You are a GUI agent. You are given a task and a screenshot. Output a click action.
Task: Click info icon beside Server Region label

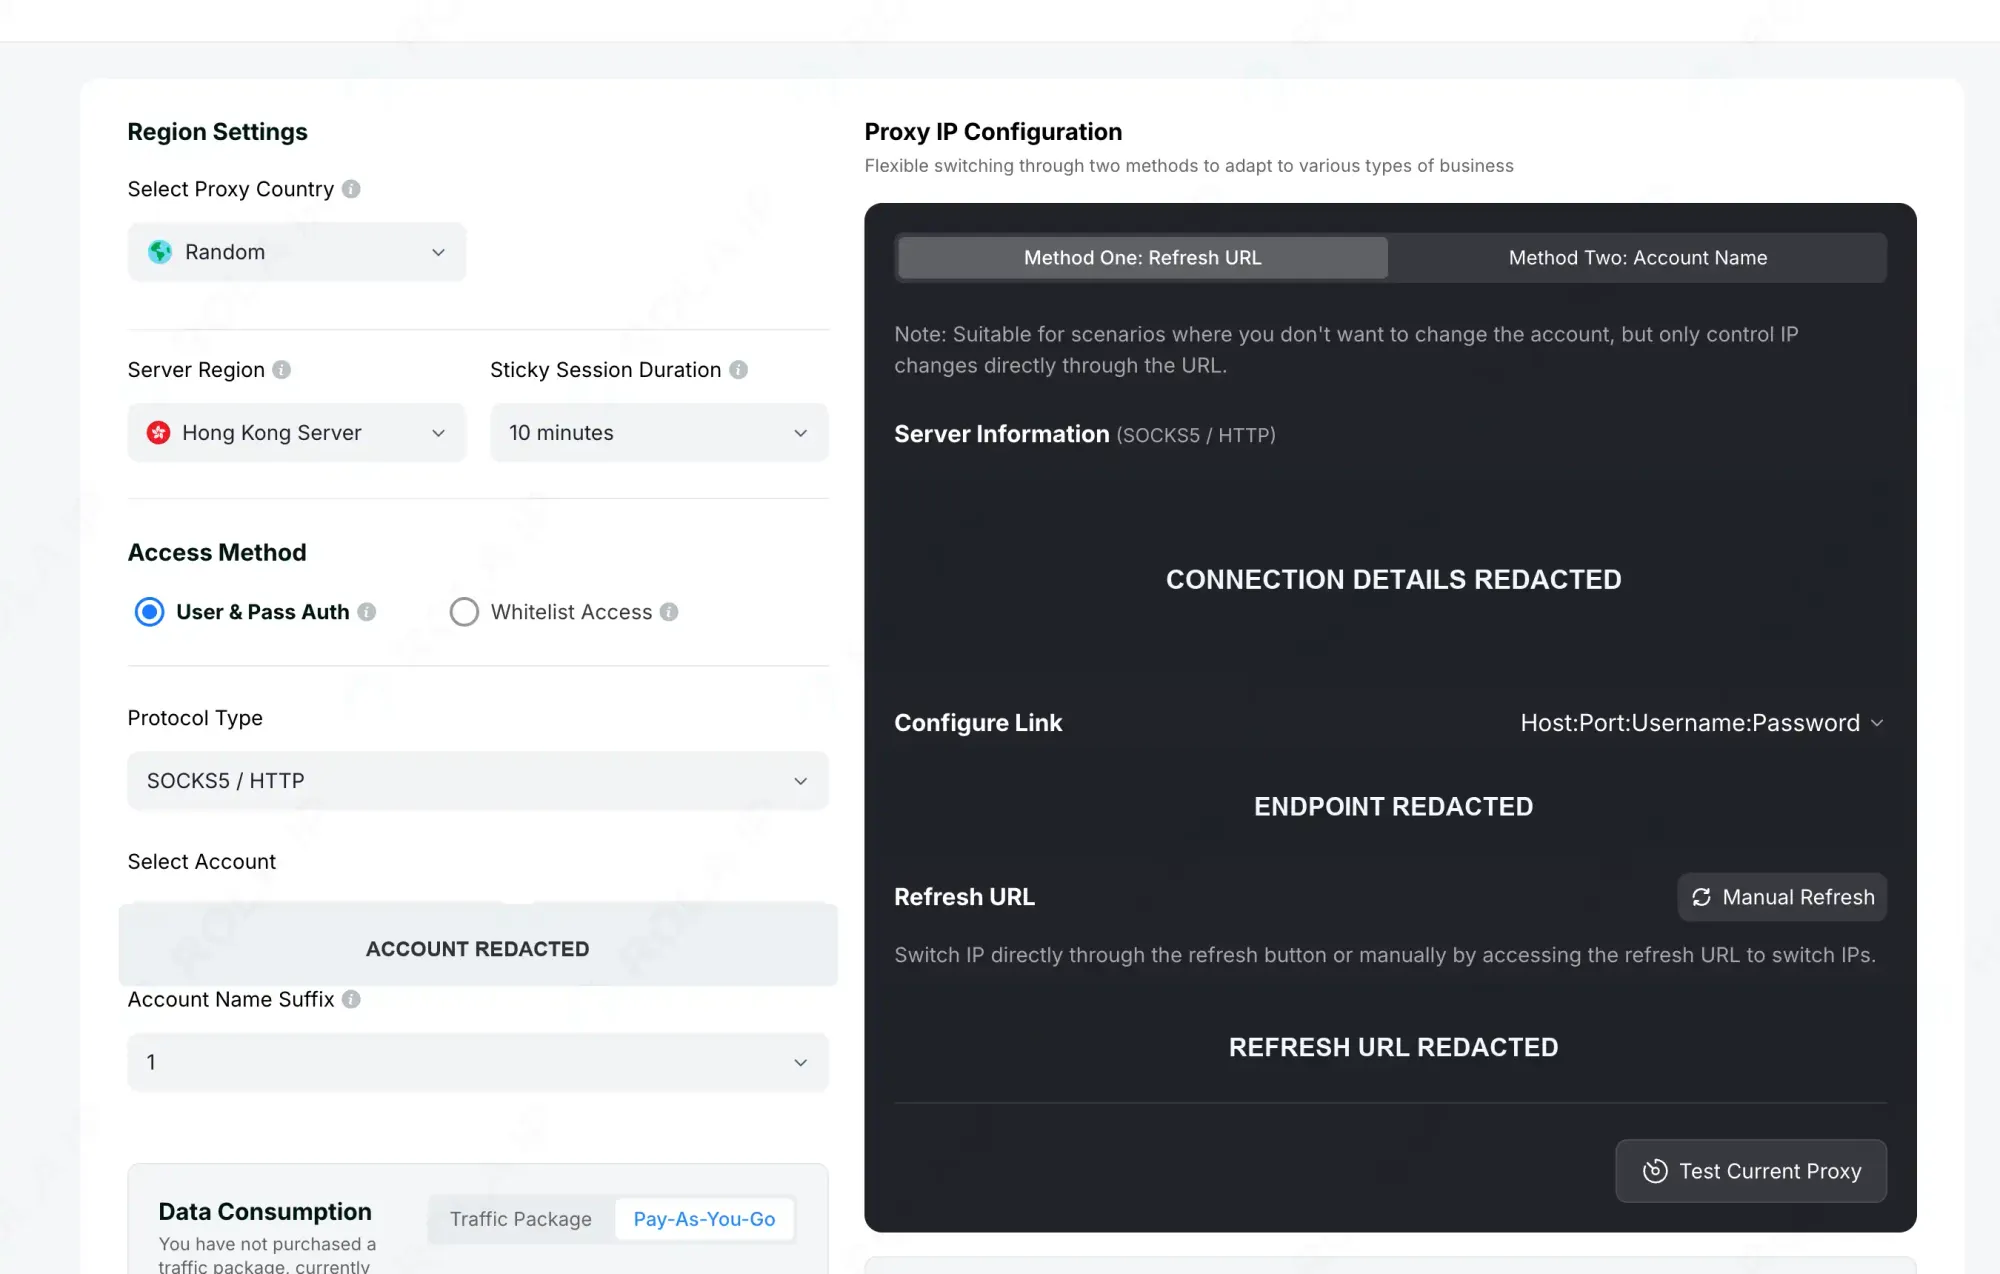pos(282,370)
